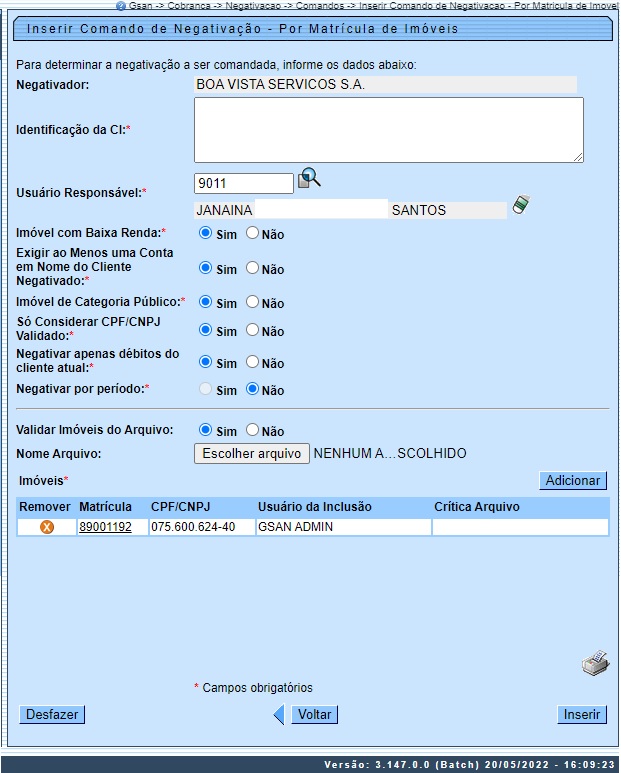
Task: Click the orange remove icon for 89001192
Action: coord(46,527)
